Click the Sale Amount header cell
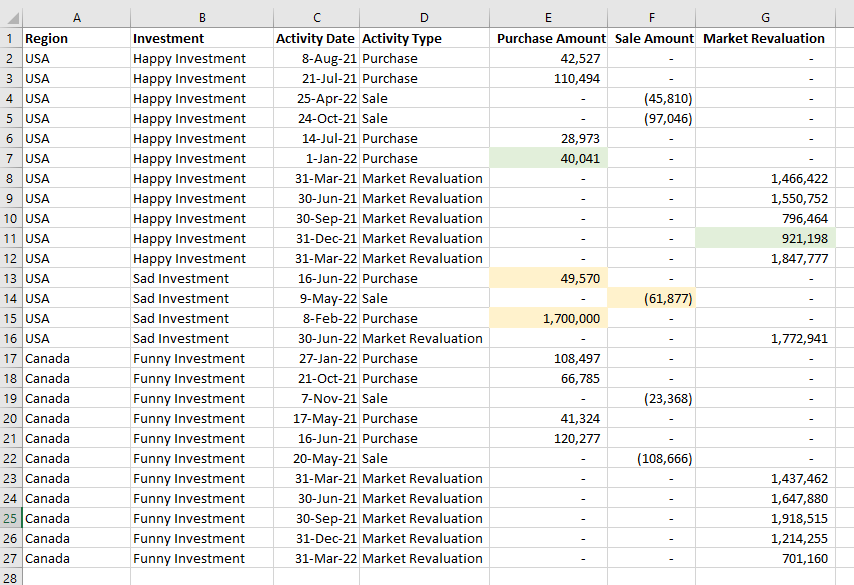854x585 pixels. 651,38
